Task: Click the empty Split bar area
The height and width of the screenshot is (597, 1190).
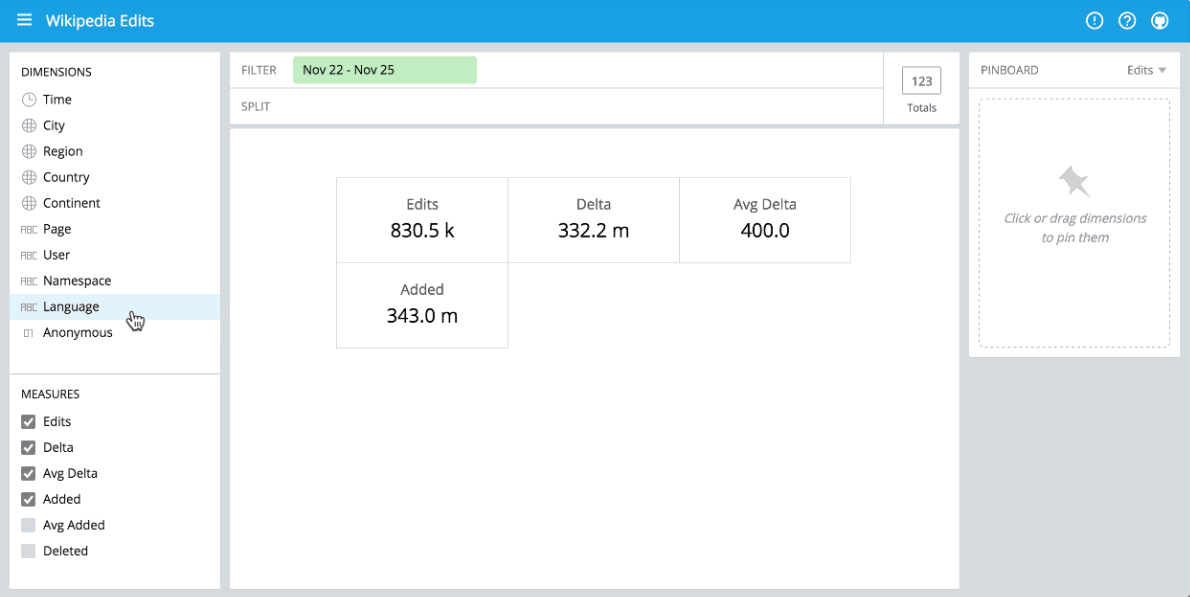Action: (556, 106)
